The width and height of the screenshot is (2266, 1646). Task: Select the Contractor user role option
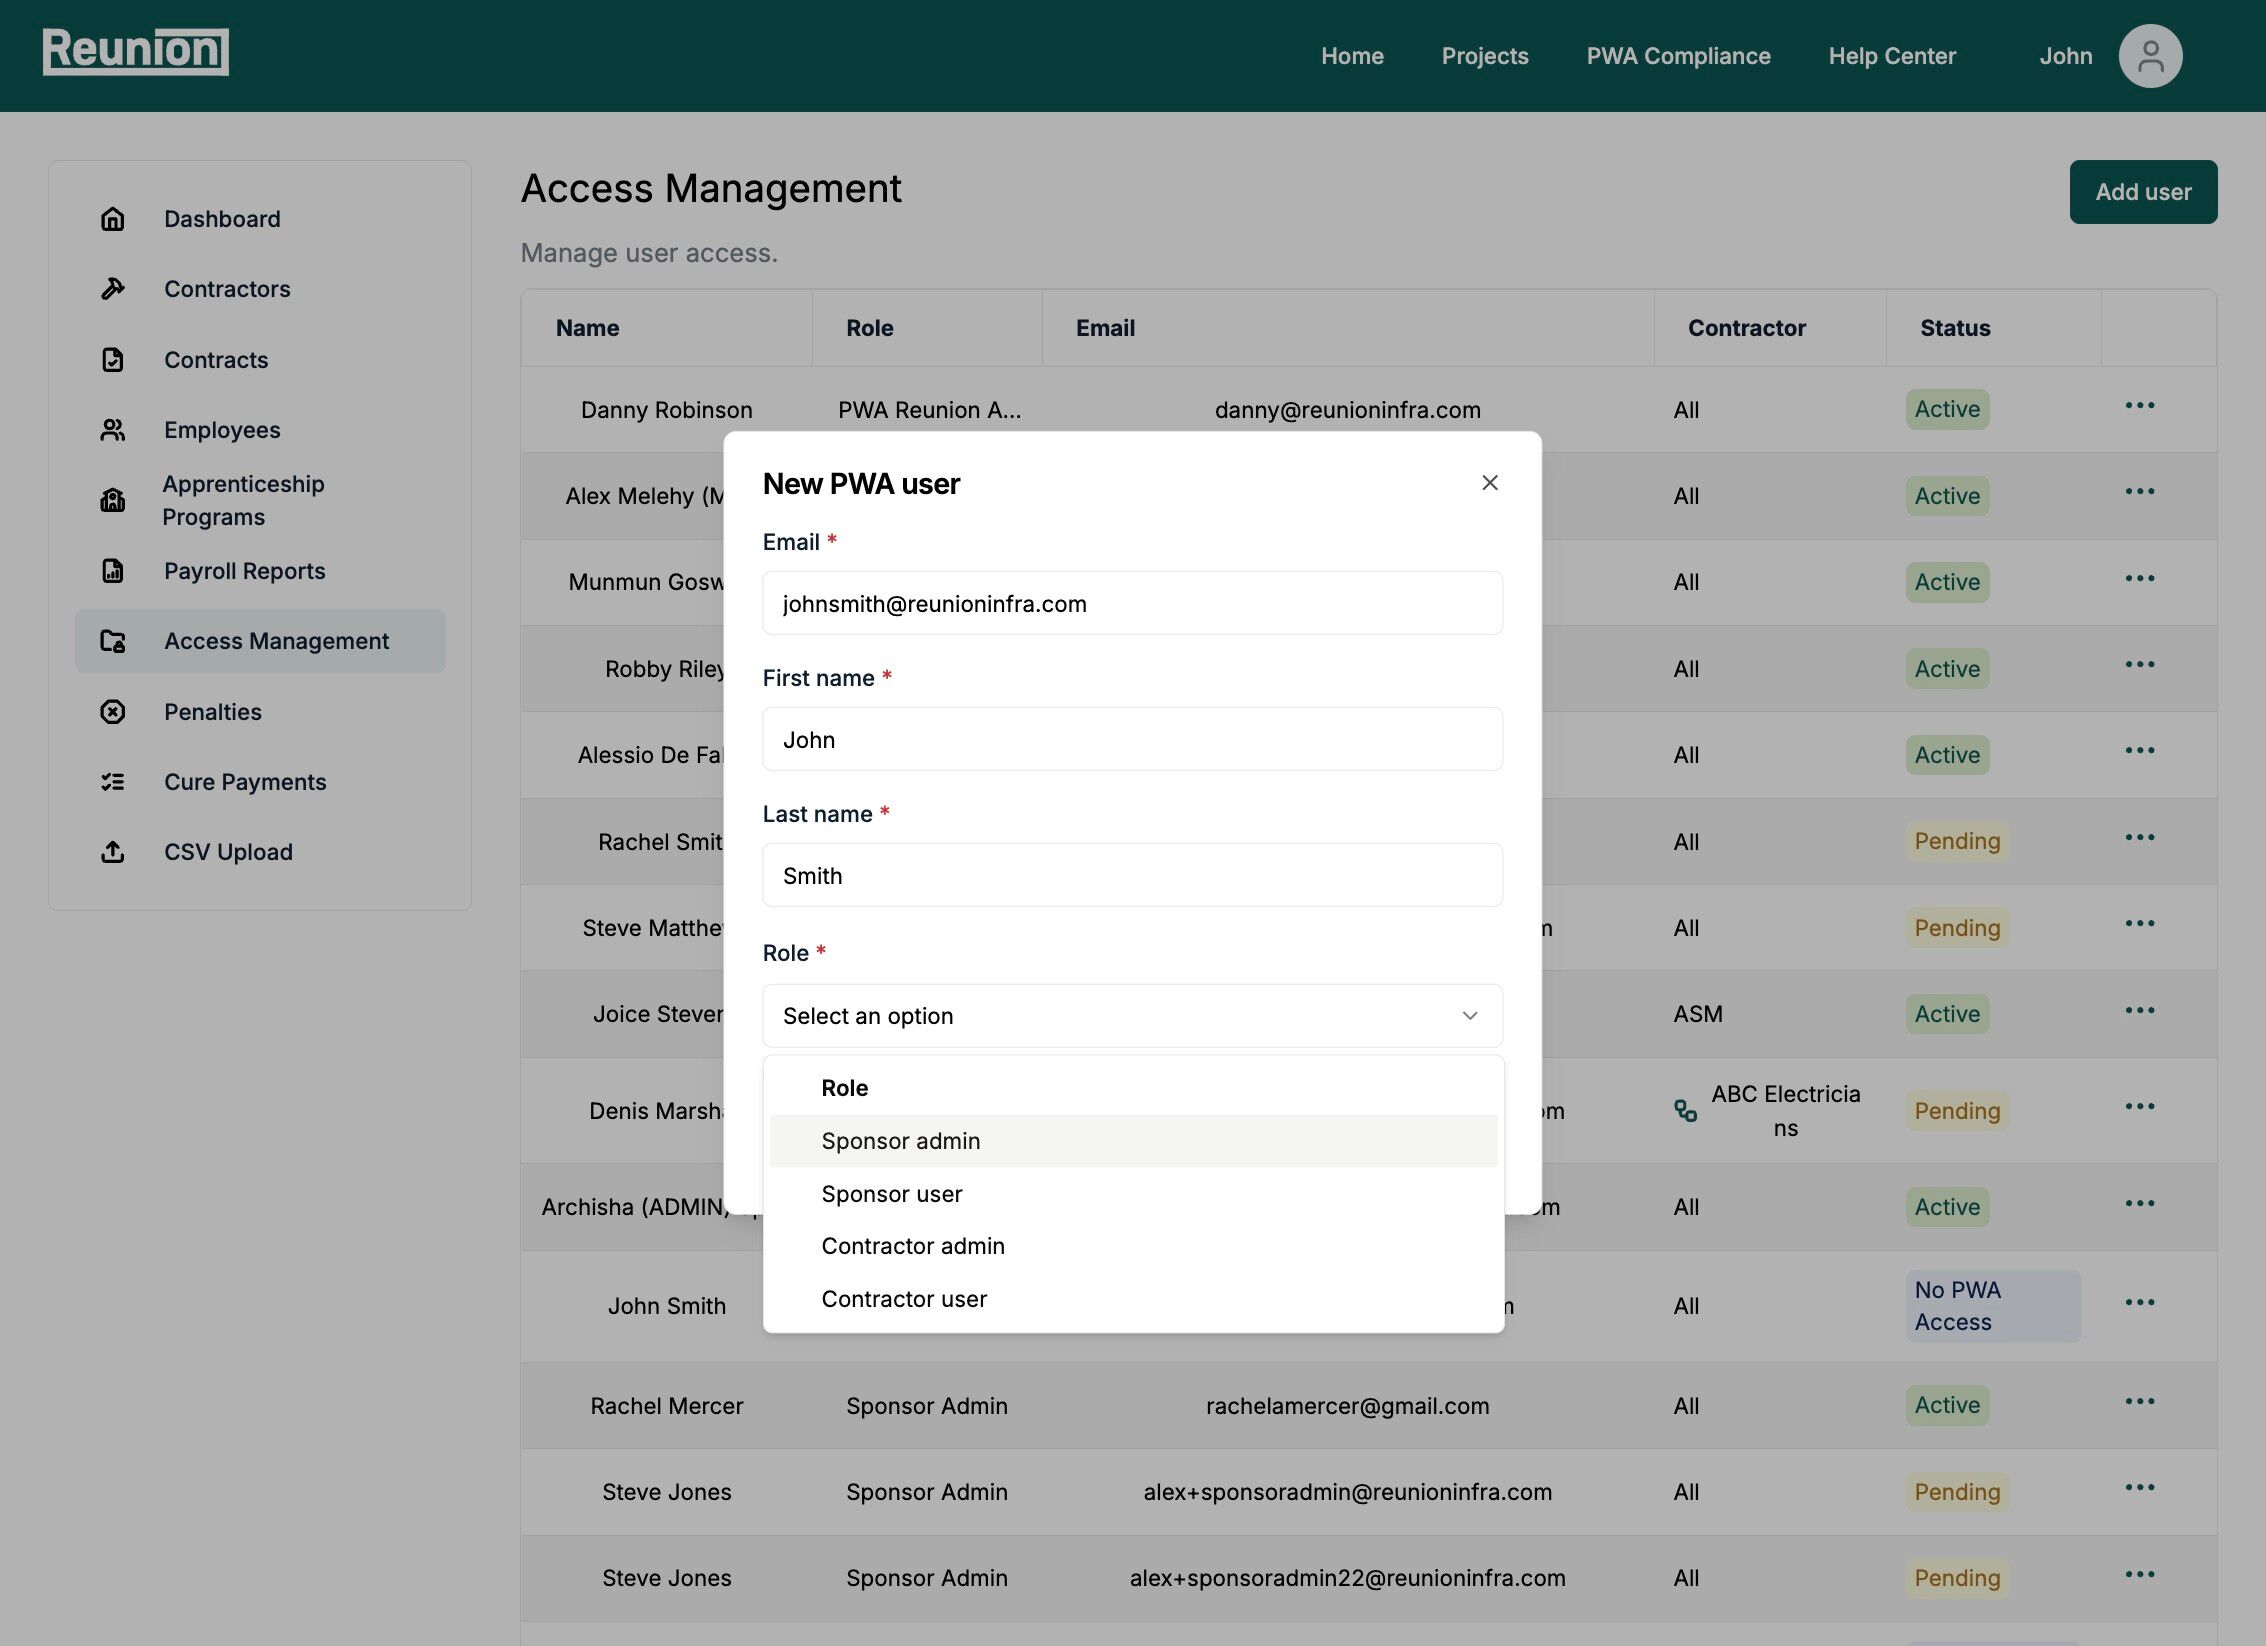[904, 1299]
